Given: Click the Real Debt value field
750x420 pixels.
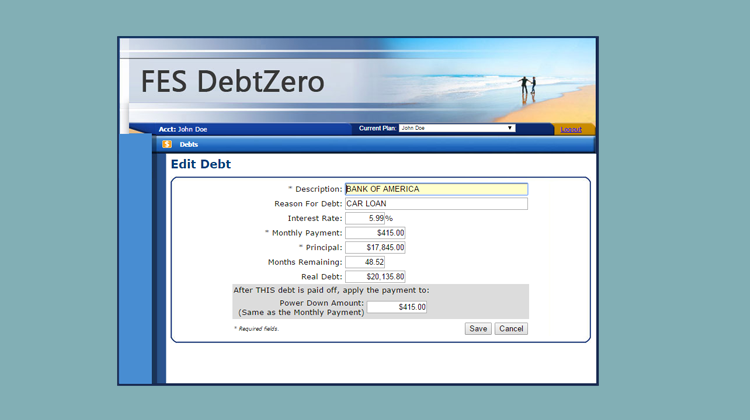Looking at the screenshot, I should pyautogui.click(x=375, y=277).
